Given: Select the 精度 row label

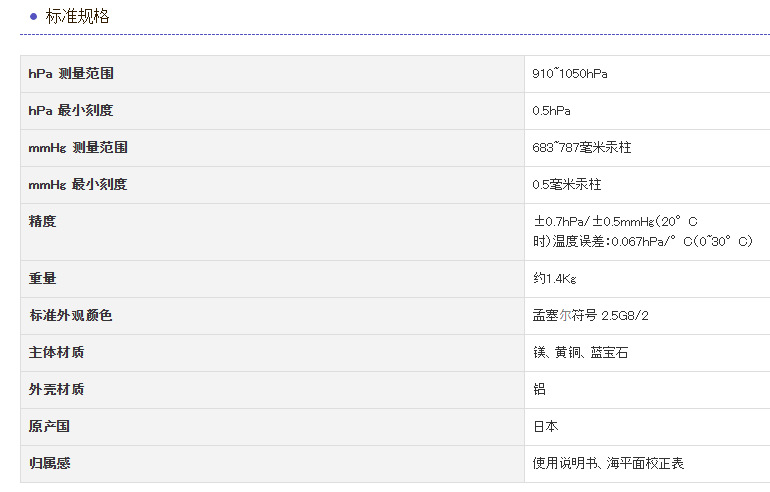Looking at the screenshot, I should click(x=43, y=222).
